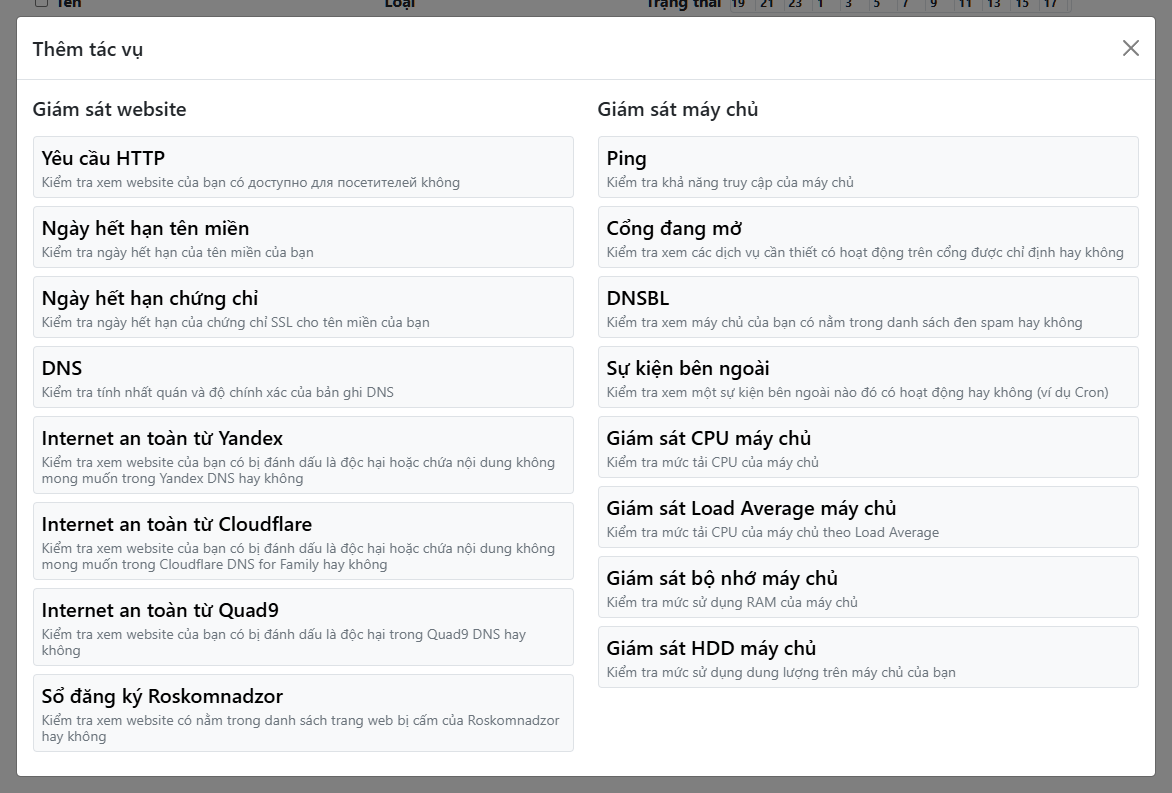
Task: Choose the Cổng đang mở task
Action: tap(868, 238)
